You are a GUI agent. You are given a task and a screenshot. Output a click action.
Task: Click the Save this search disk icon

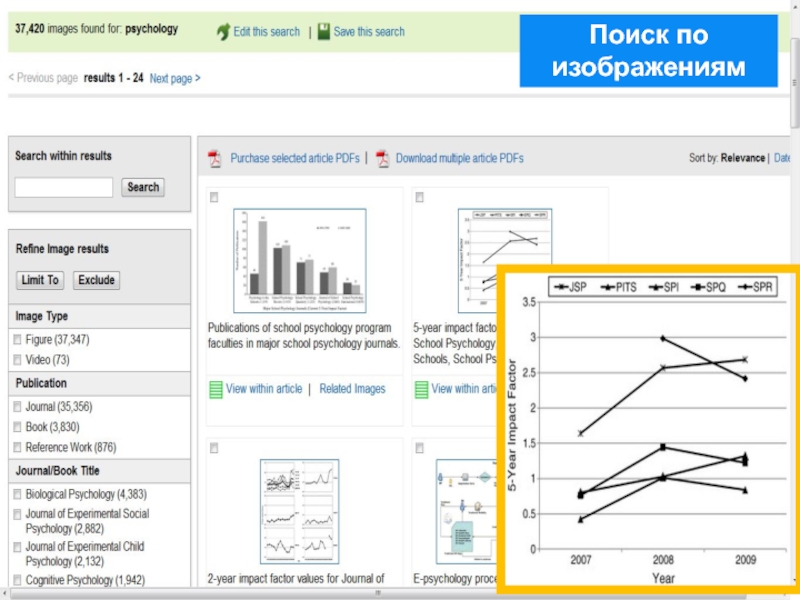(x=322, y=32)
